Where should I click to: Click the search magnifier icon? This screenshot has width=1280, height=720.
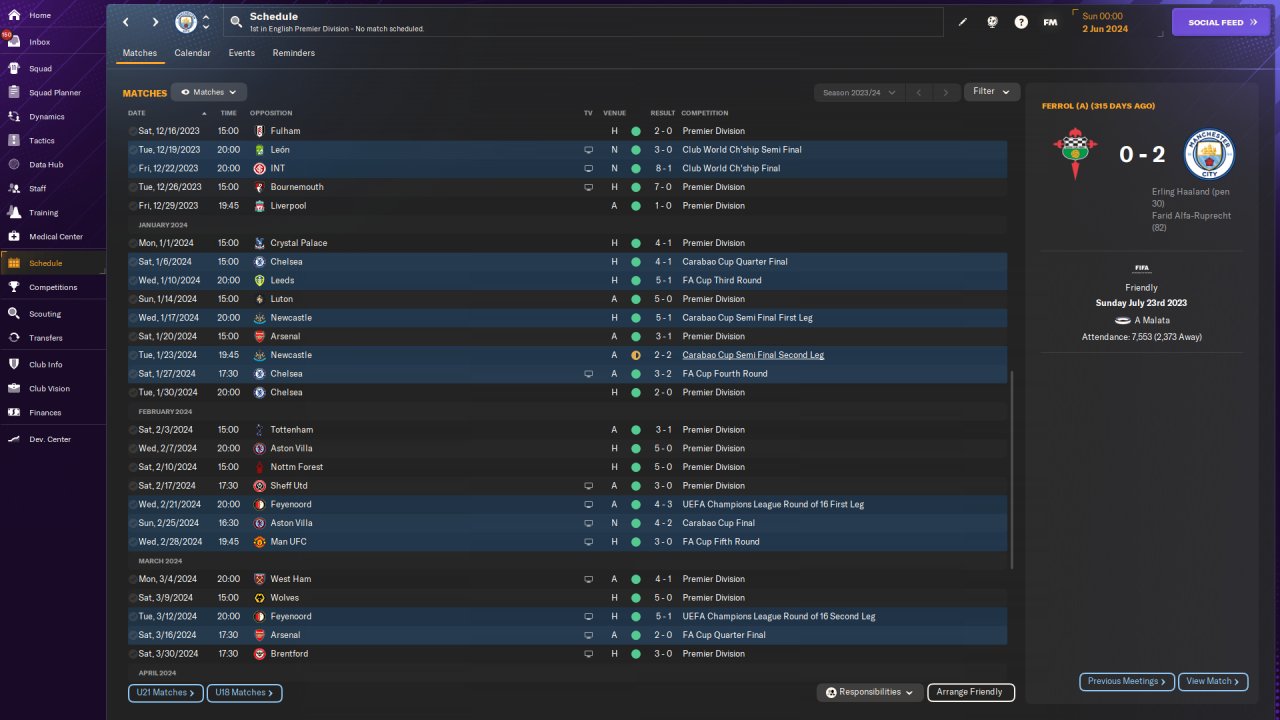[x=235, y=22]
